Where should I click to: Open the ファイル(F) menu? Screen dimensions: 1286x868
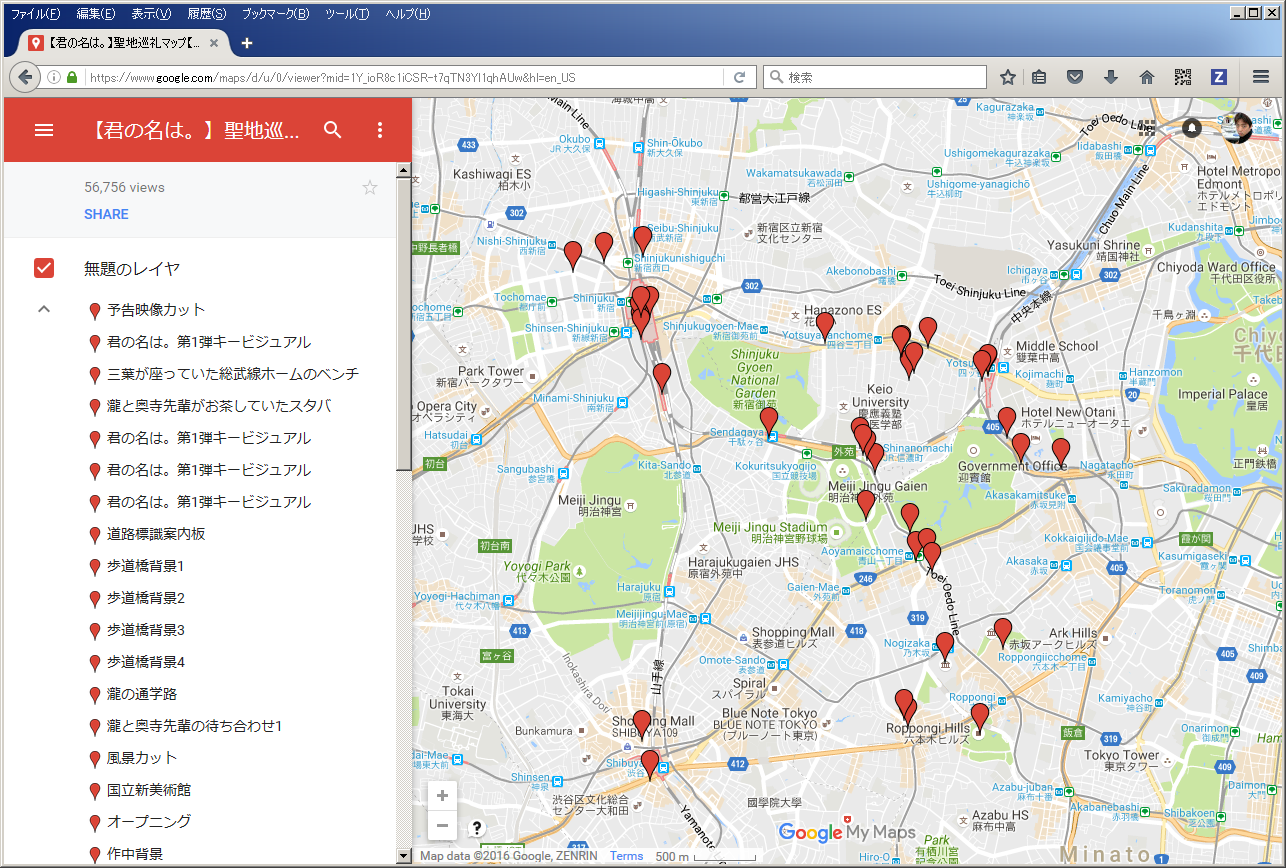tap(35, 14)
